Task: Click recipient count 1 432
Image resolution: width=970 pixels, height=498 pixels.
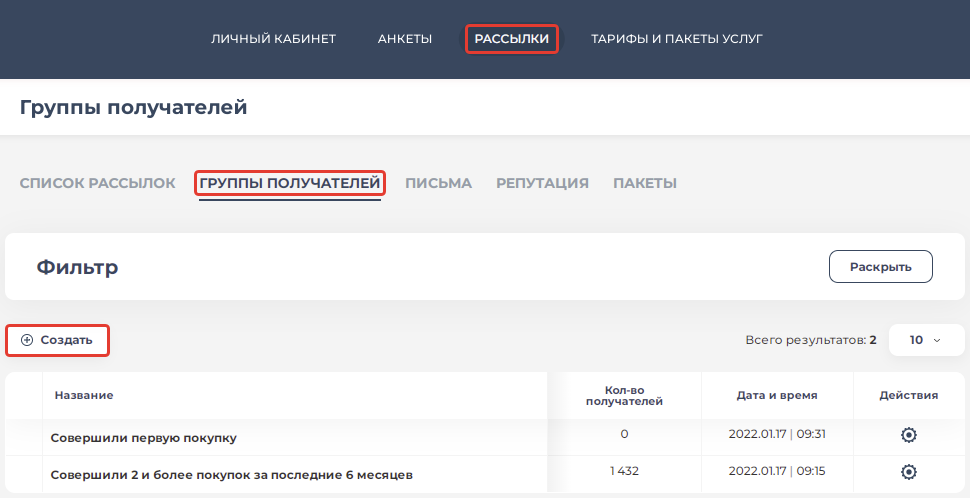Action: point(624,471)
